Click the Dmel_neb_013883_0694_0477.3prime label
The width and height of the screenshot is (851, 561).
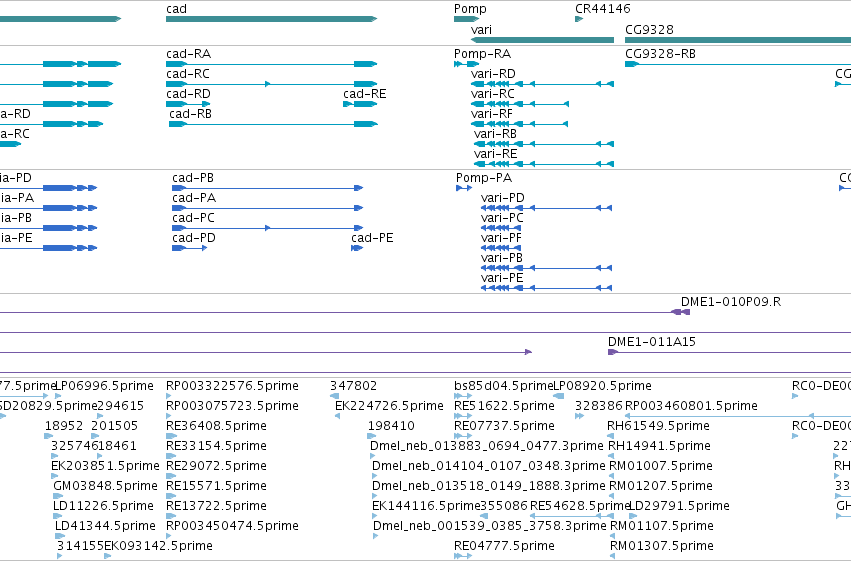[x=486, y=447]
